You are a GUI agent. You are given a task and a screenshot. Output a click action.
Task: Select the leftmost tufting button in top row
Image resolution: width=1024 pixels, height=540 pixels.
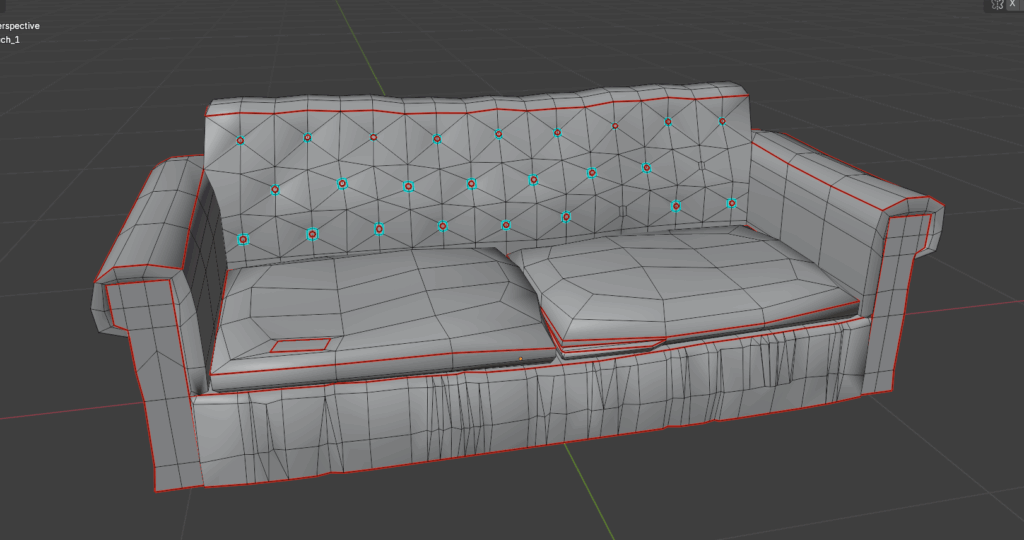point(240,141)
